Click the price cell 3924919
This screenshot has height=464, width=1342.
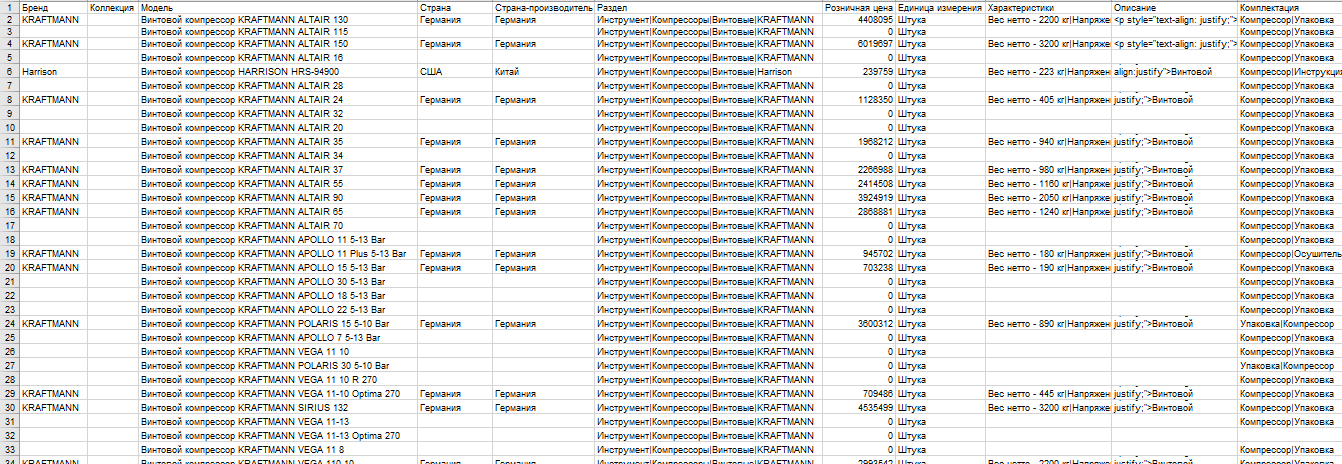click(859, 198)
